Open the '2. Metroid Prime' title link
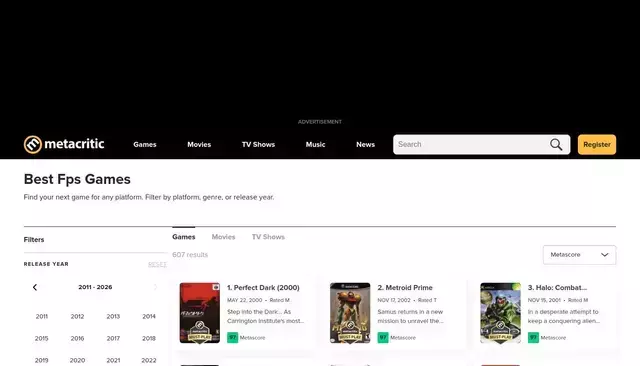 (x=405, y=288)
